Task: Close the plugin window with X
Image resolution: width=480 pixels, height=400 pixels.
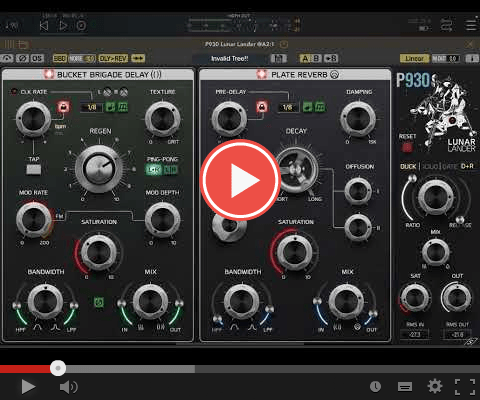Action: 469,44
